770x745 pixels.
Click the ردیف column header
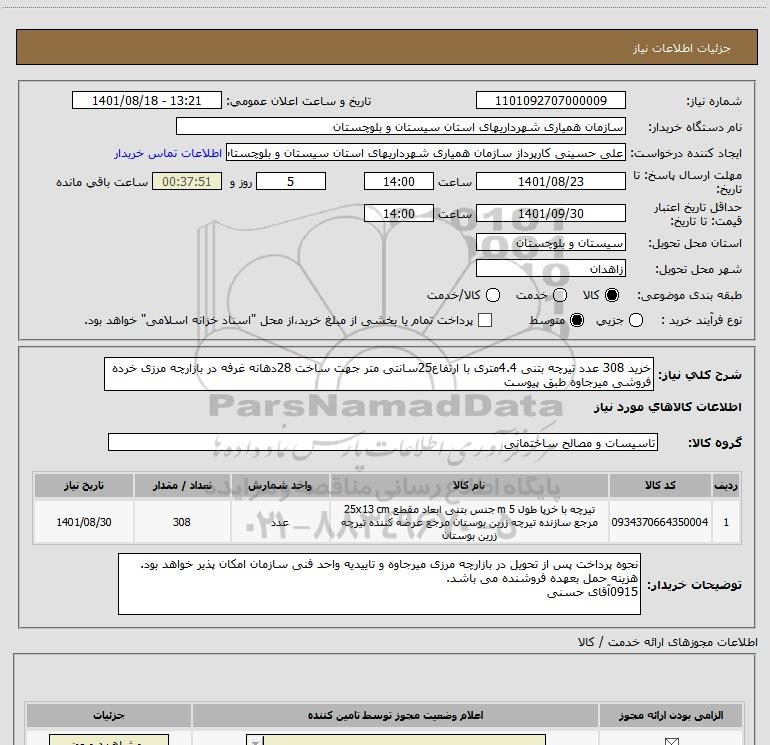click(726, 485)
